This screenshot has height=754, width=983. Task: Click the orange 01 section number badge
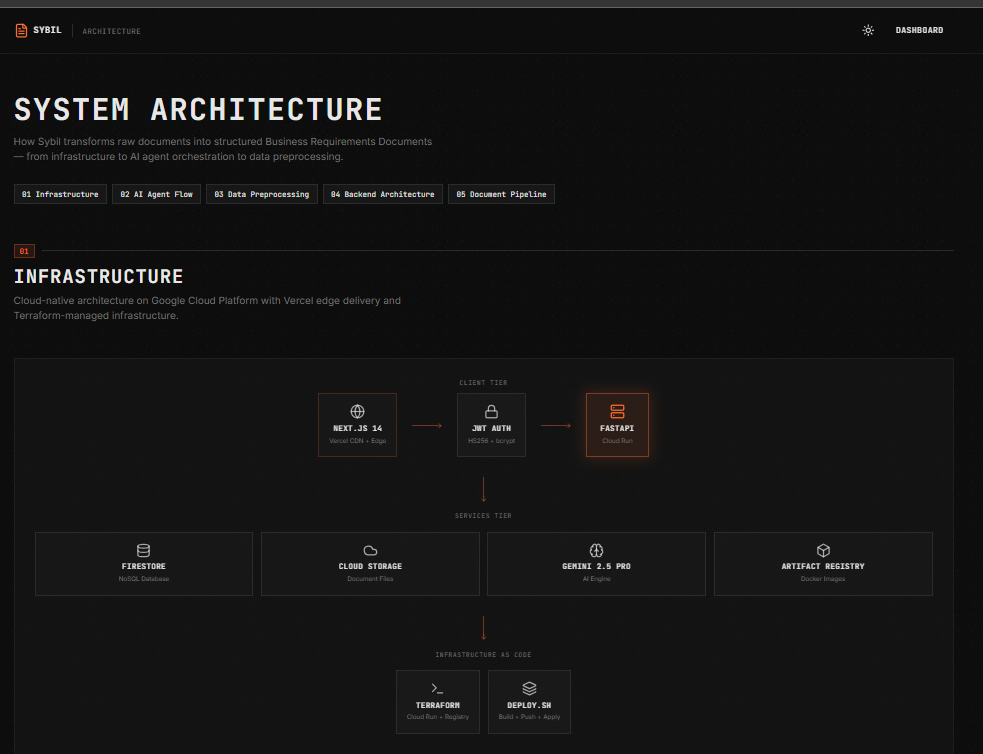pos(24,251)
